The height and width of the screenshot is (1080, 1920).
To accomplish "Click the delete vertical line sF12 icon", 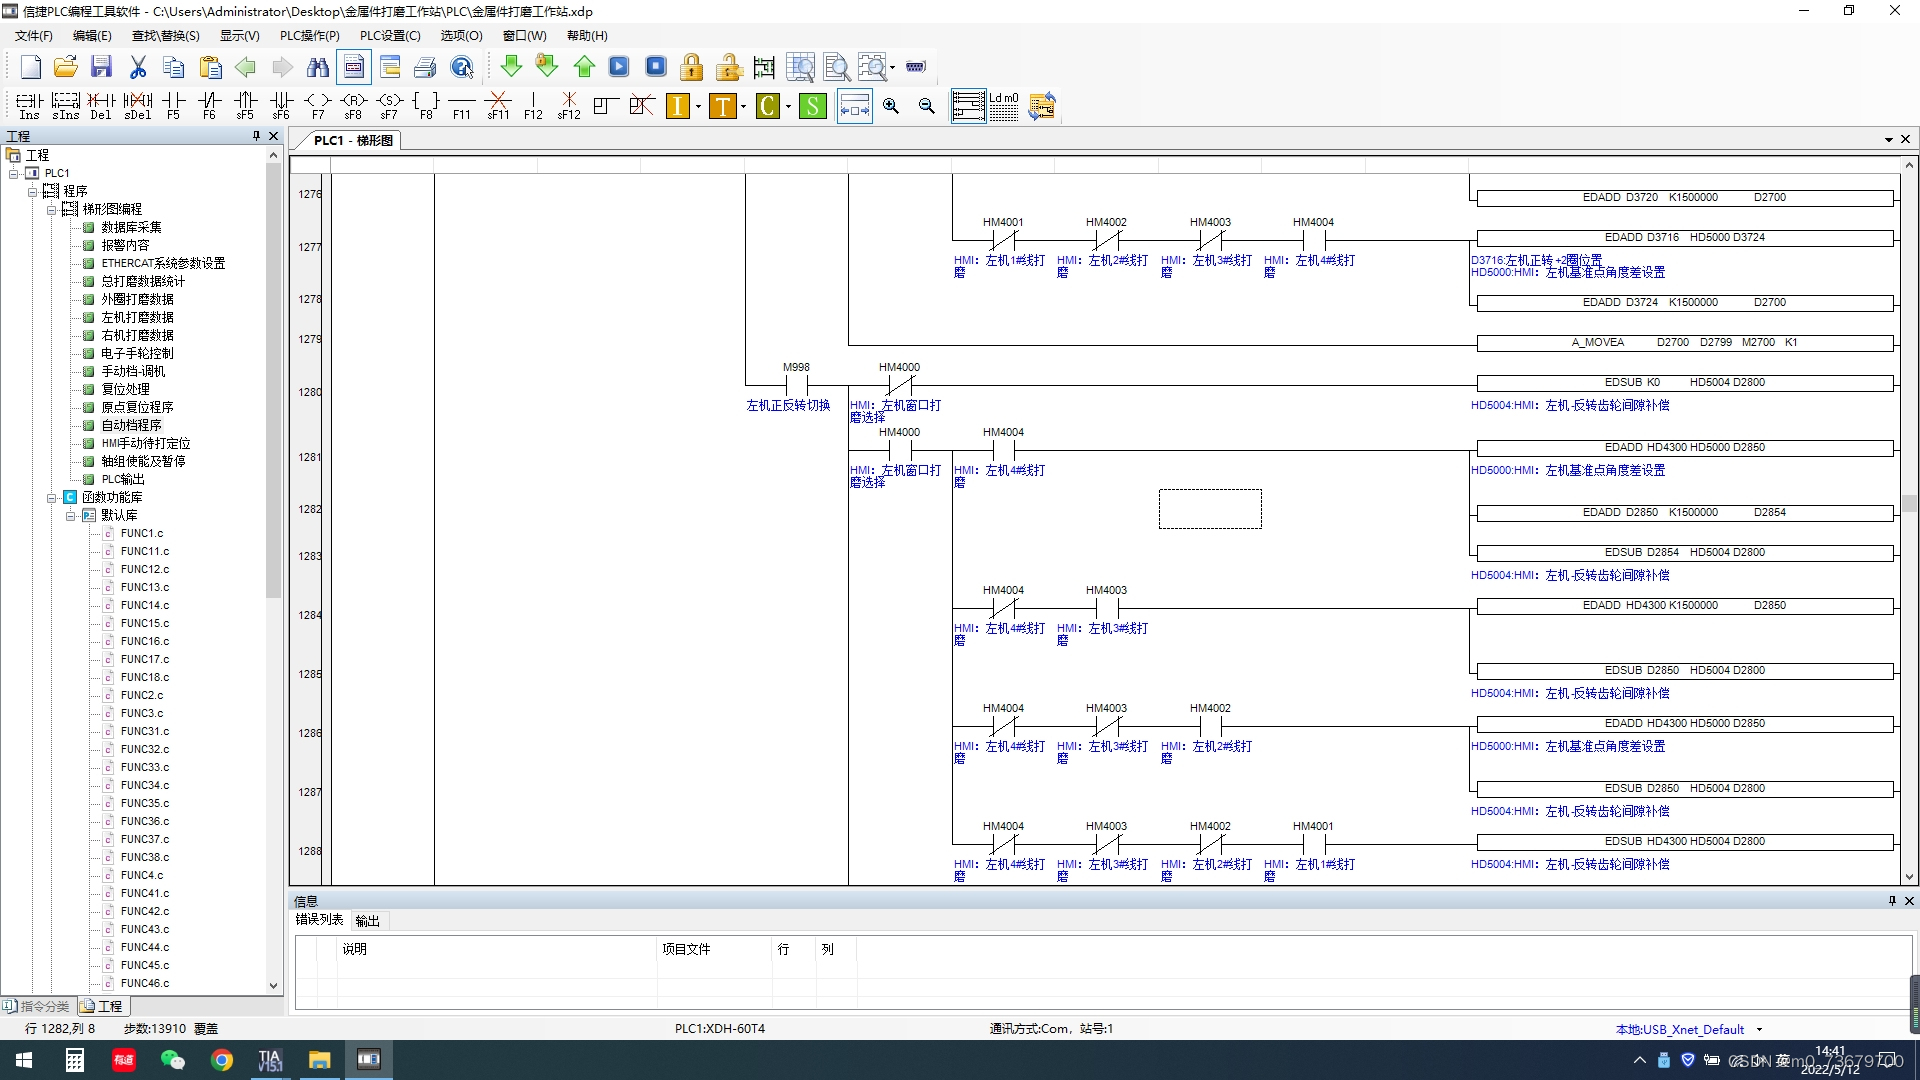I will (x=569, y=105).
